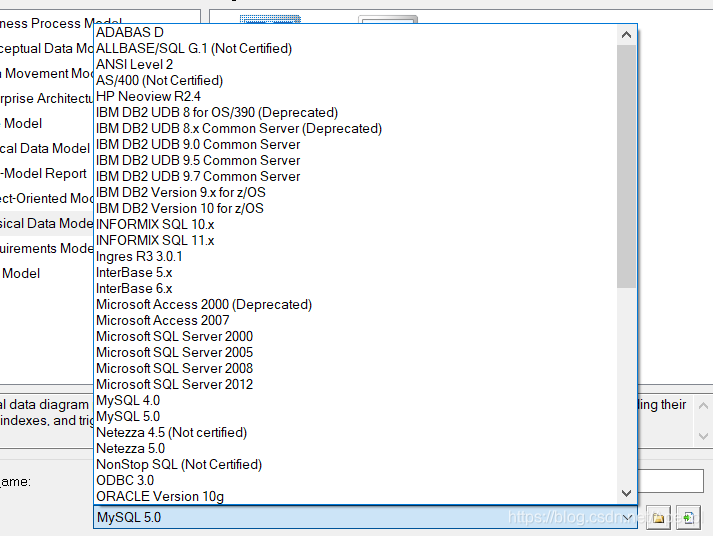Select Physical Data Model type

coord(46,223)
